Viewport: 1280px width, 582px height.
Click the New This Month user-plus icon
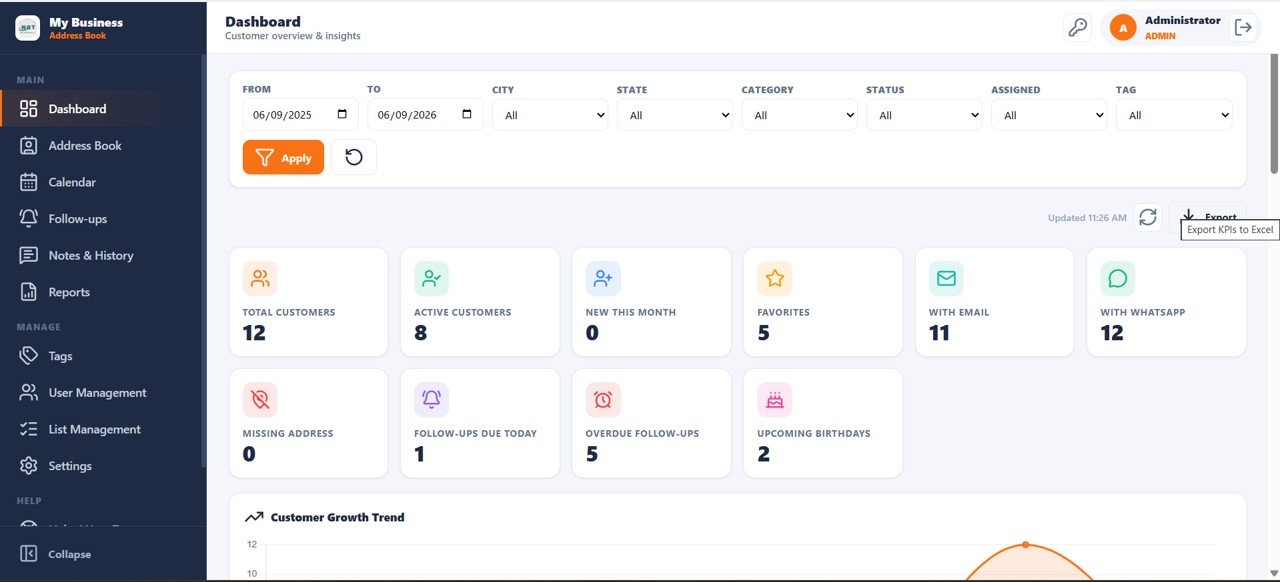pyautogui.click(x=603, y=279)
